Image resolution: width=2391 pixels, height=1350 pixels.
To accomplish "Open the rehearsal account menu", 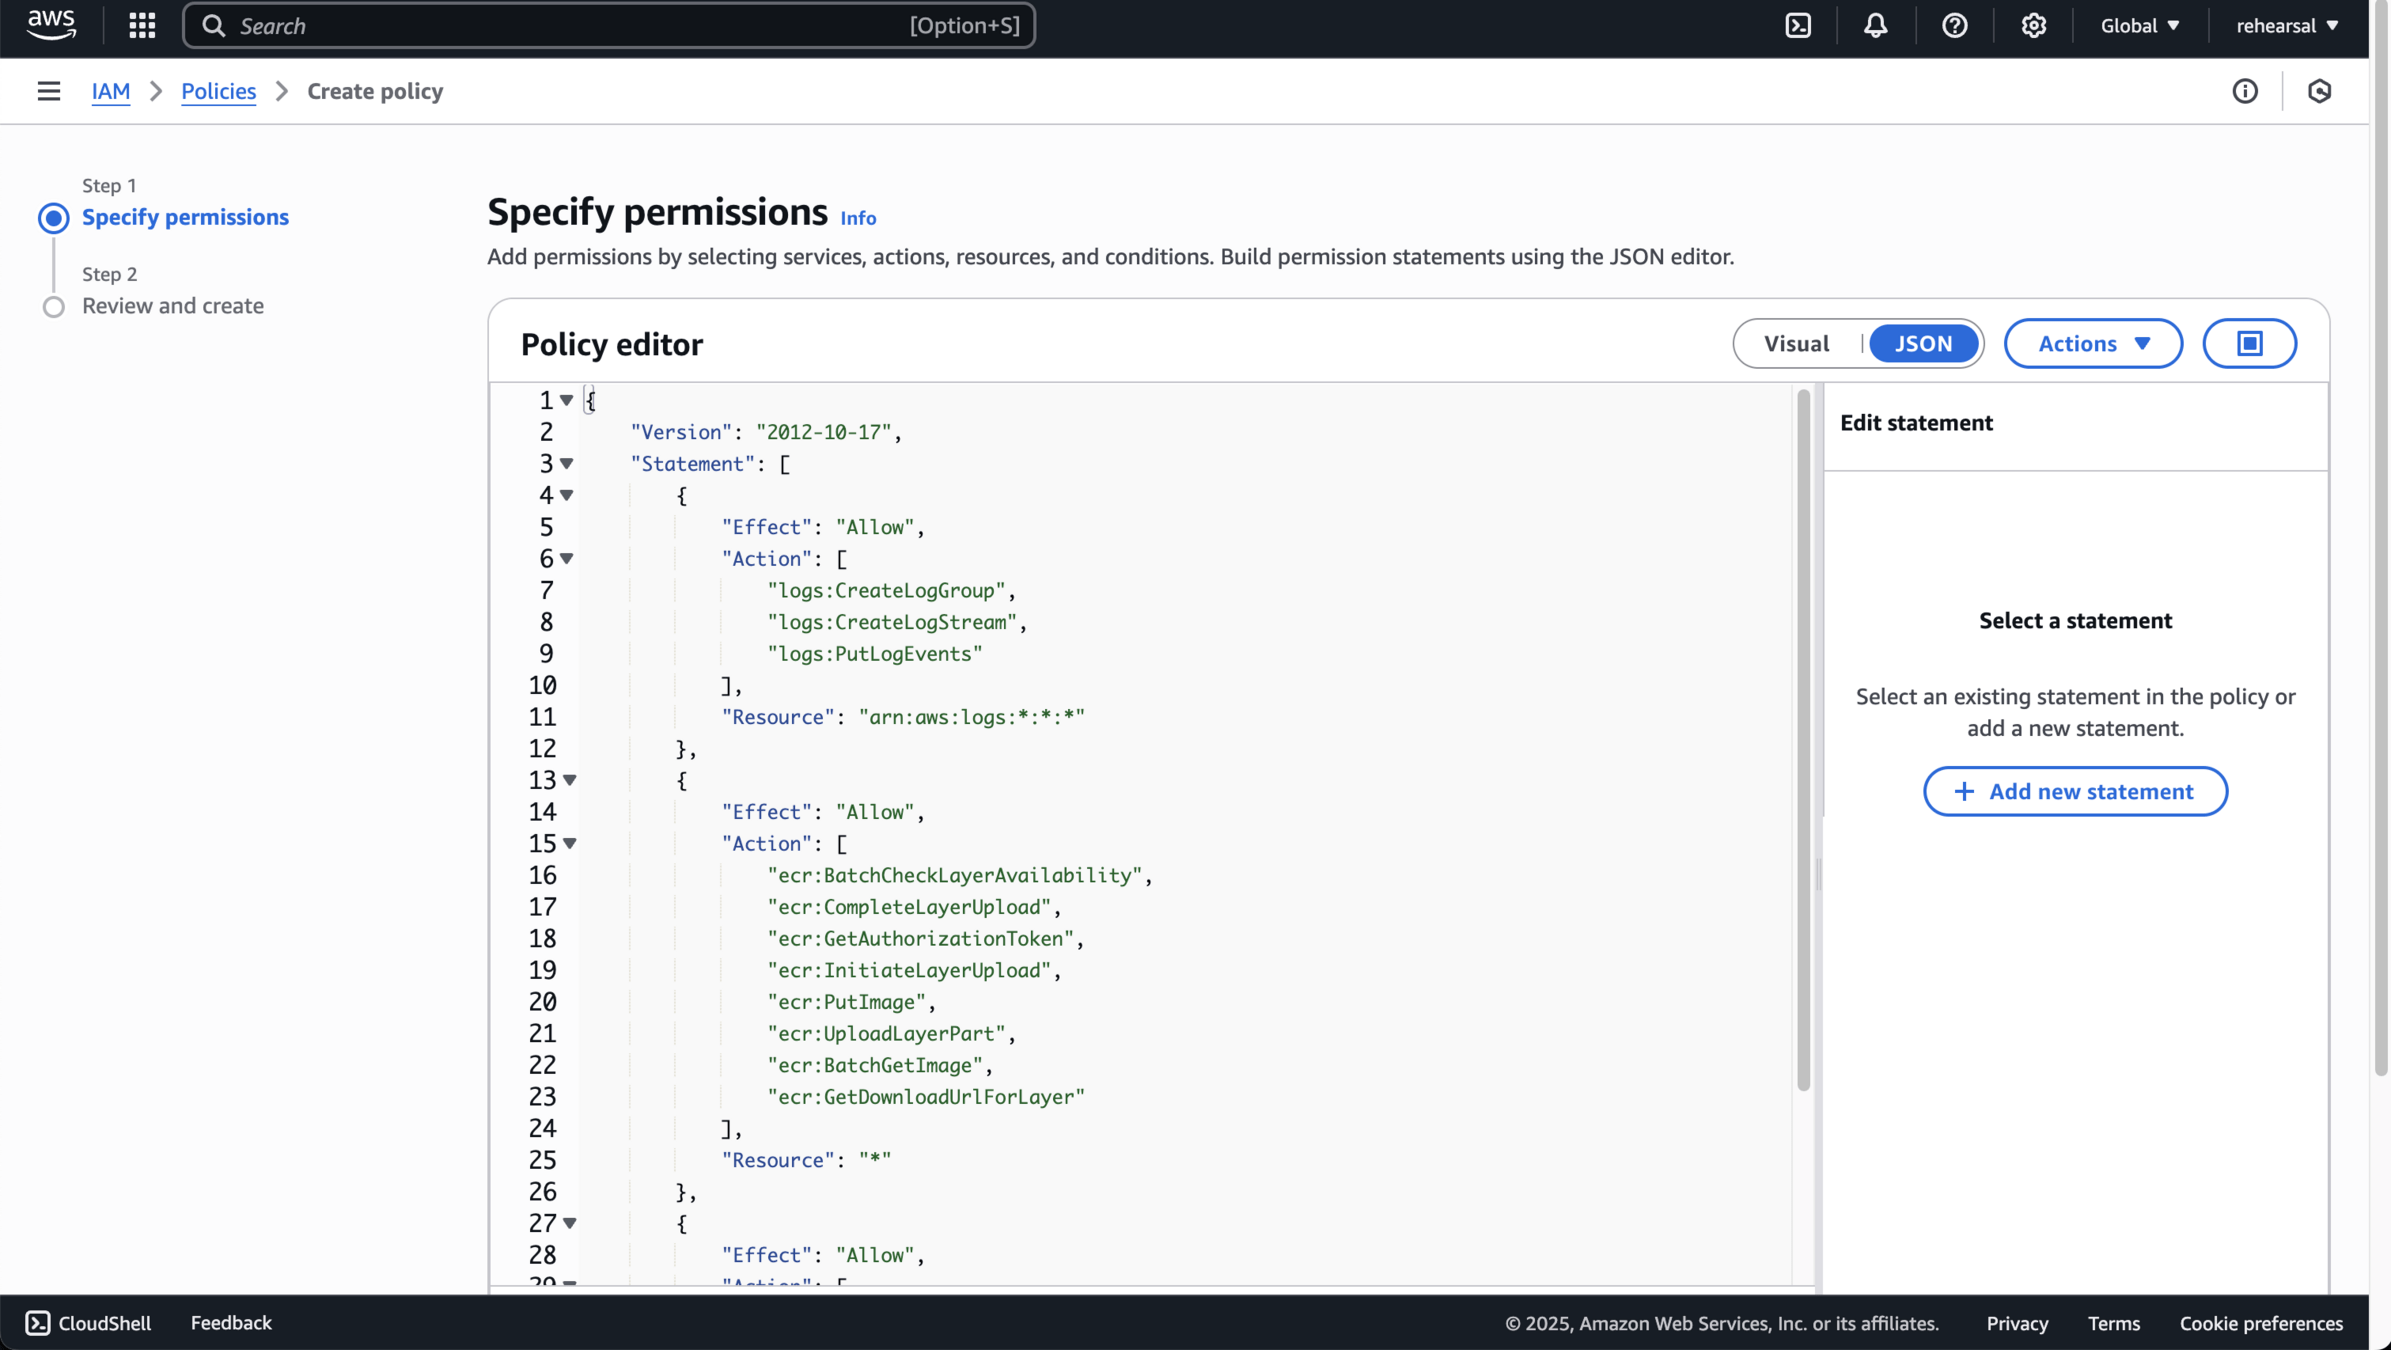I will click(x=2287, y=26).
